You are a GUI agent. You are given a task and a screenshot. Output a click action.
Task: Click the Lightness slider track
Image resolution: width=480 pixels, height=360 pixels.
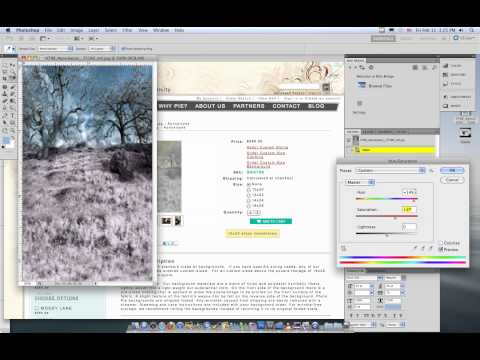point(387,233)
